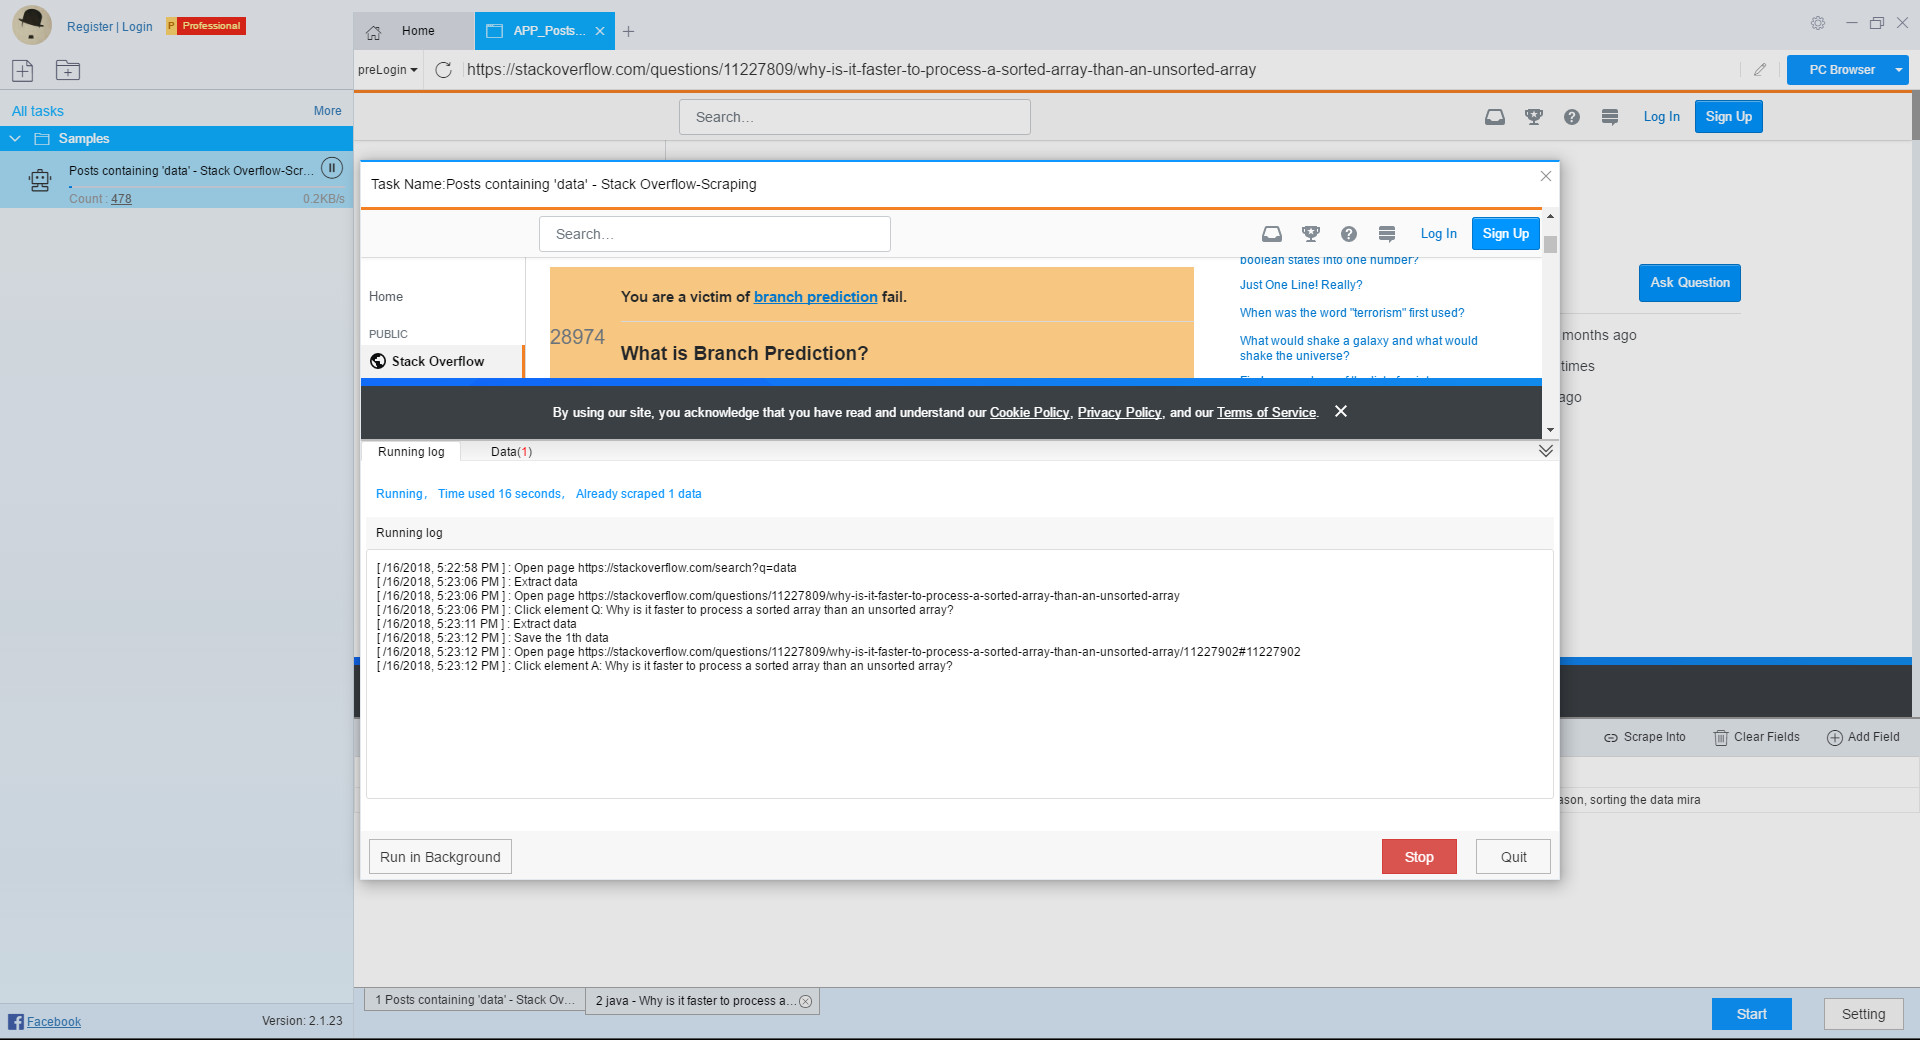Screen dimensions: 1920x1040
Task: Open the Facebook link
Action: pos(53,1022)
